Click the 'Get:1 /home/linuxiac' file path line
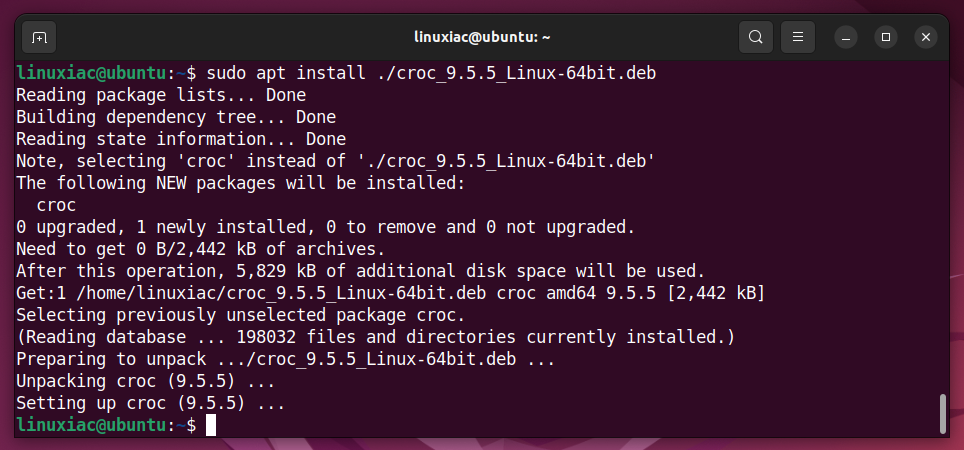This screenshot has height=450, width=964. click(391, 293)
